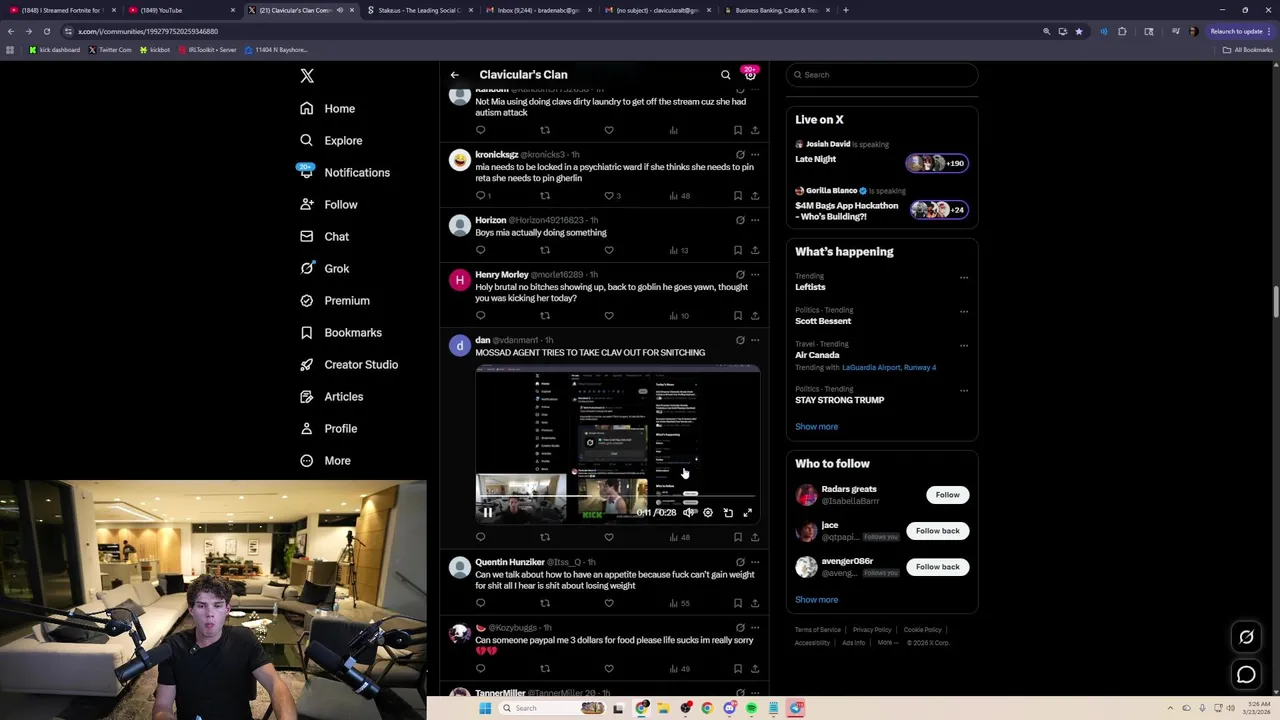
Task: Mute the Clavicular's Clan browser tab audio
Action: pos(340,10)
